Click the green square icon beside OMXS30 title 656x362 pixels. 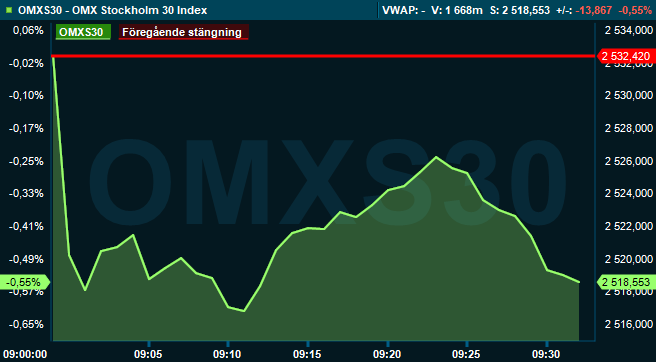(x=9, y=10)
